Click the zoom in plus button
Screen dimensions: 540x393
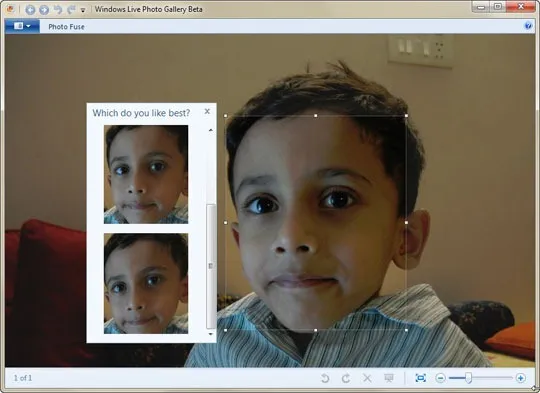pos(520,378)
